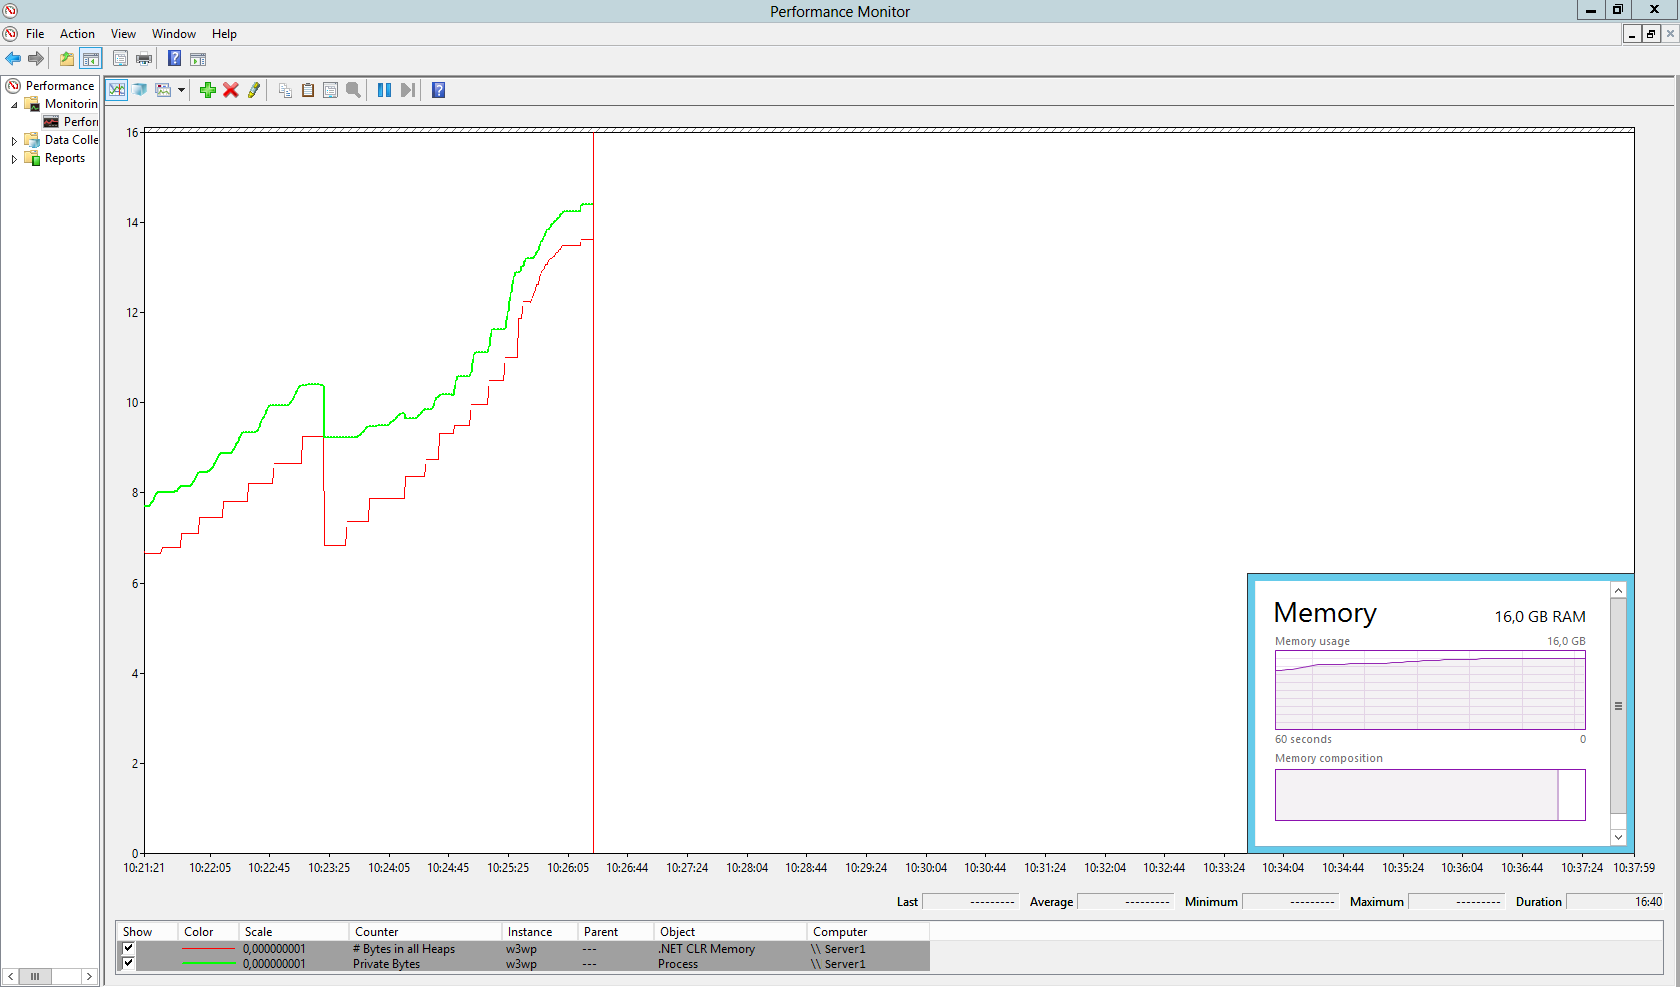This screenshot has height=987, width=1680.
Task: Uncheck Show for # Bytes in all Heaps
Action: pos(128,948)
